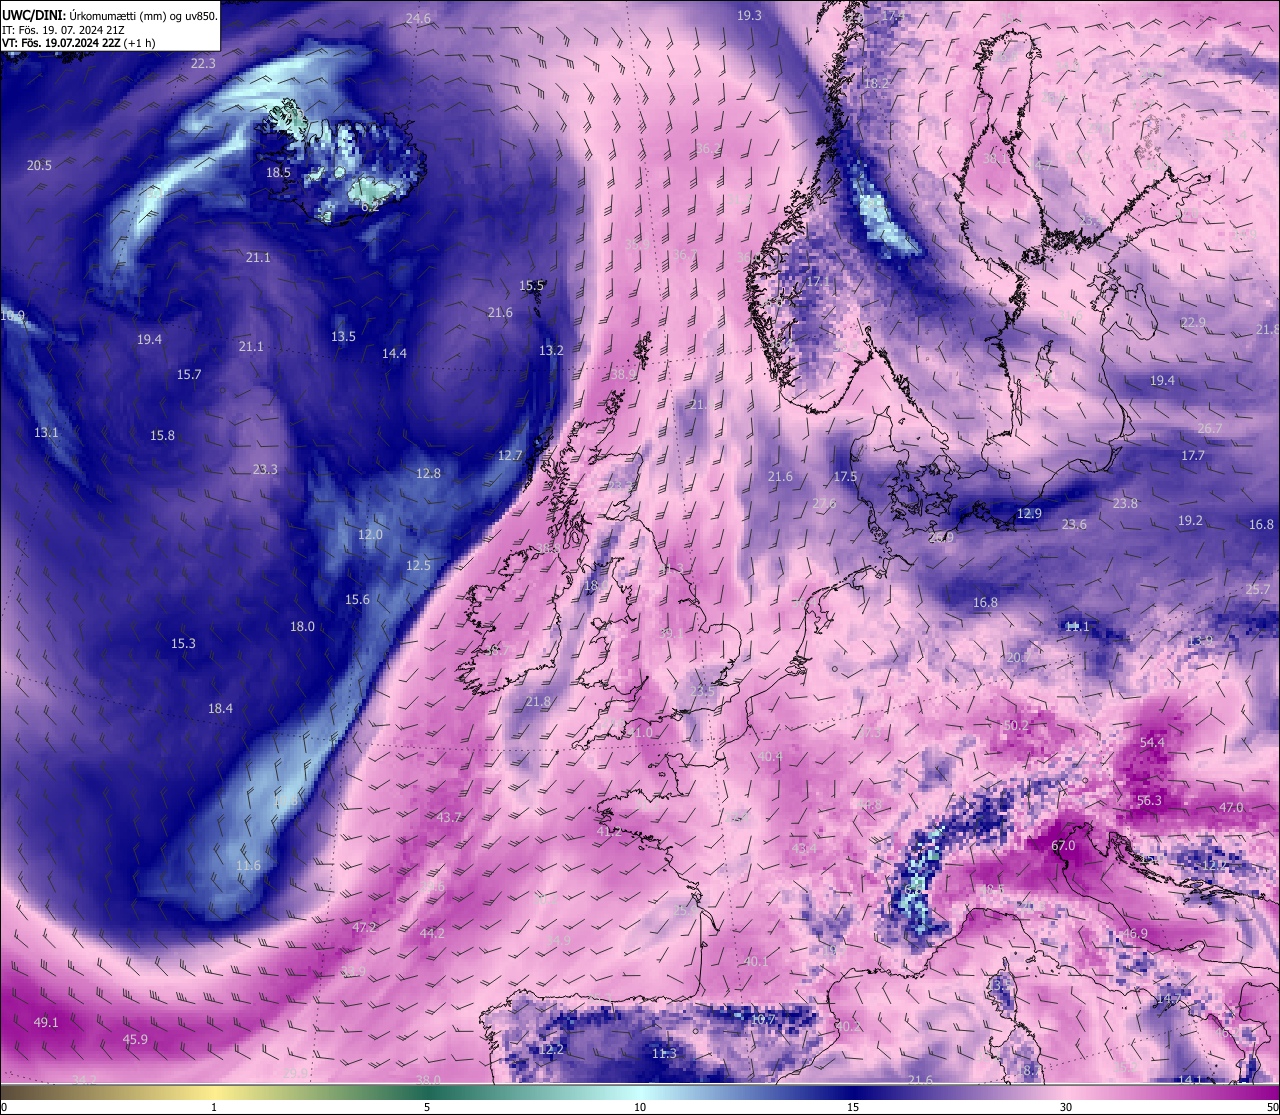Image resolution: width=1280 pixels, height=1115 pixels.
Task: Click the 13.1 value label
Action: pyautogui.click(x=46, y=433)
